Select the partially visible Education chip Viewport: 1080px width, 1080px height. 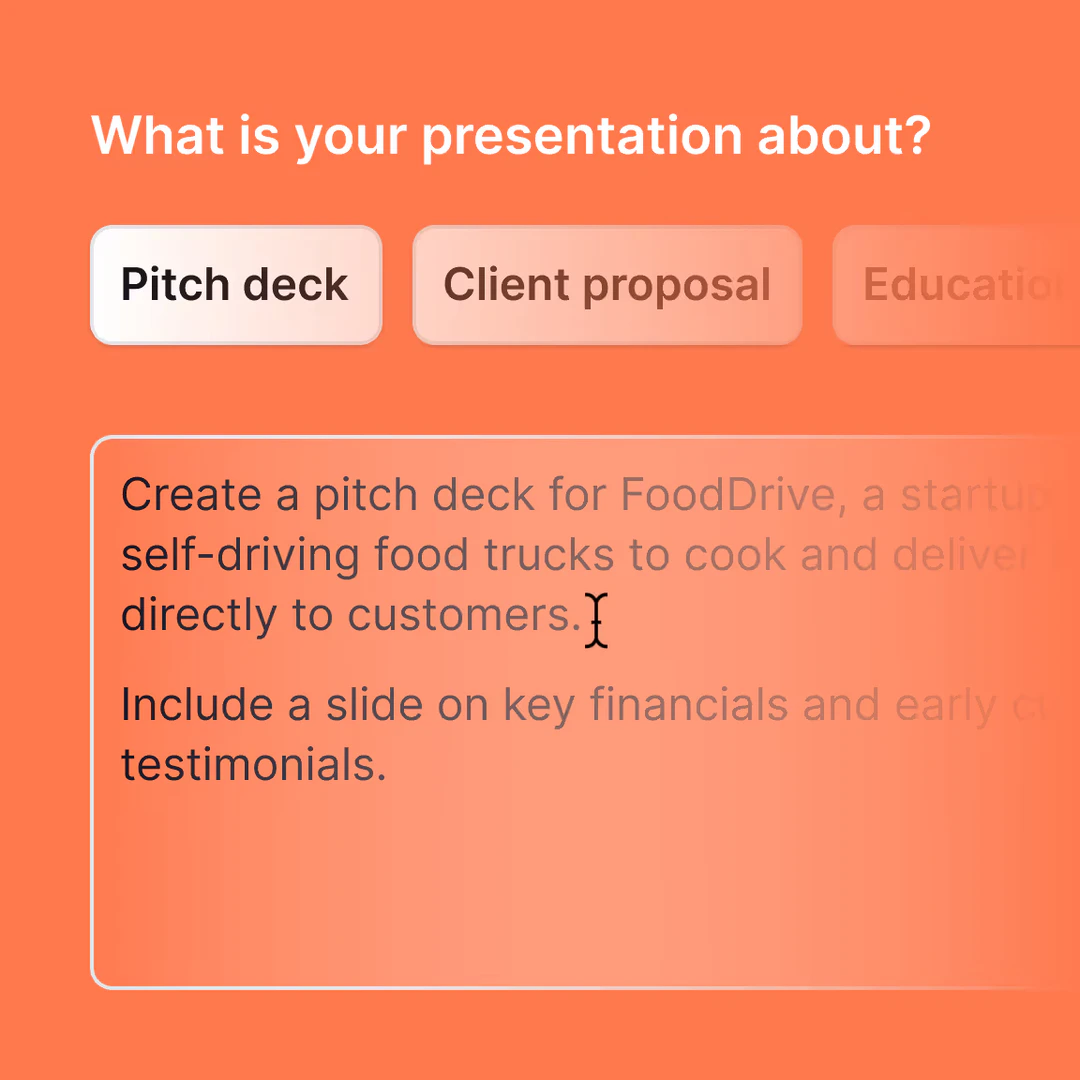pyautogui.click(x=960, y=284)
